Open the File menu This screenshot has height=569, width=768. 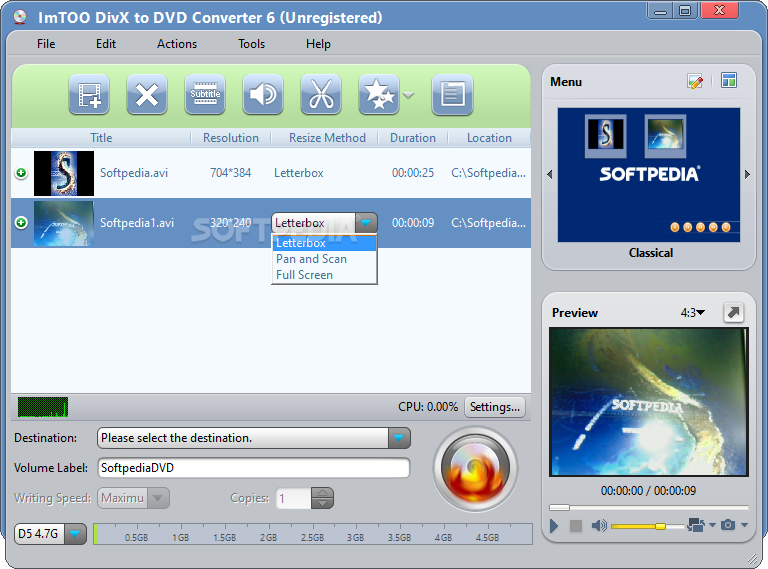coord(46,44)
